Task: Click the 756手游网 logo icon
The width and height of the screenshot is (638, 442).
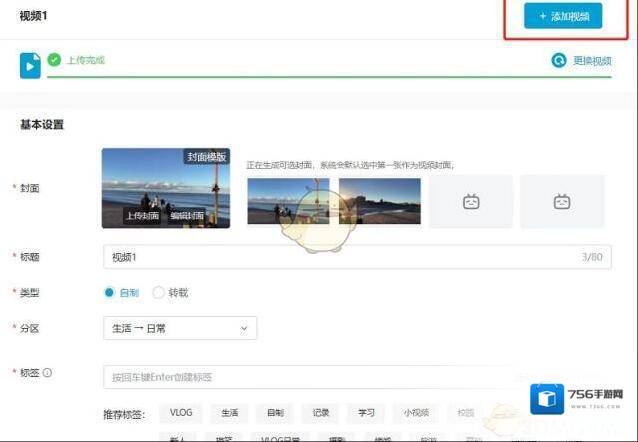Action: coord(547,400)
